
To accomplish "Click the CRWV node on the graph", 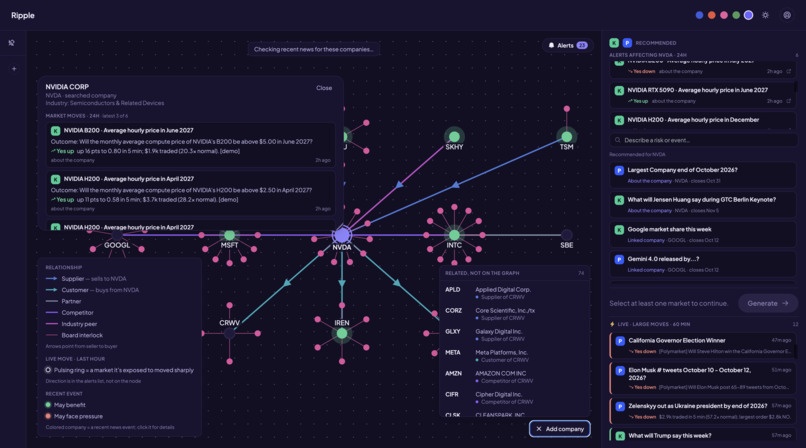I will (x=229, y=334).
